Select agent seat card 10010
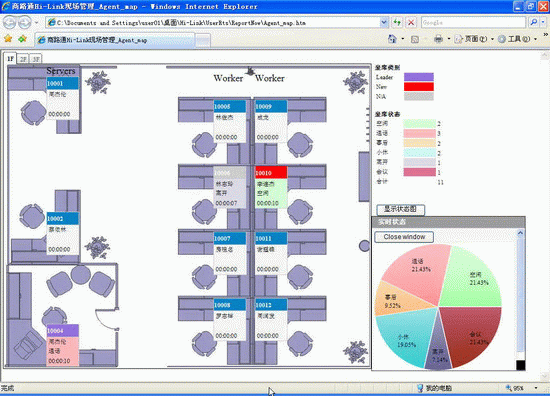 pos(271,187)
